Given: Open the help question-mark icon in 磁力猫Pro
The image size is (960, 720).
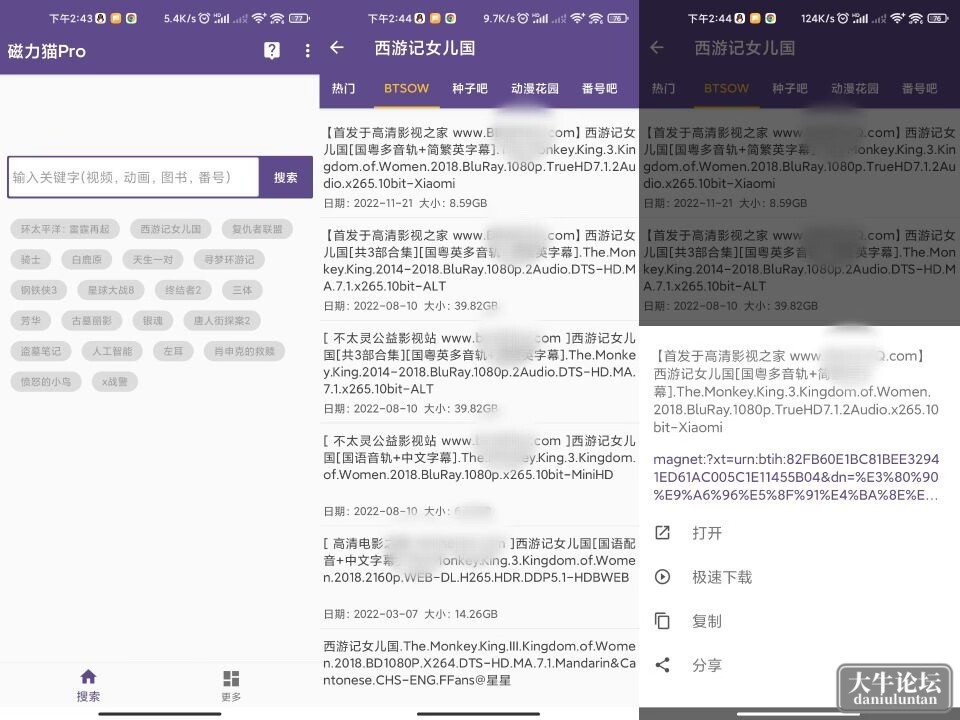Looking at the screenshot, I should tap(271, 50).
